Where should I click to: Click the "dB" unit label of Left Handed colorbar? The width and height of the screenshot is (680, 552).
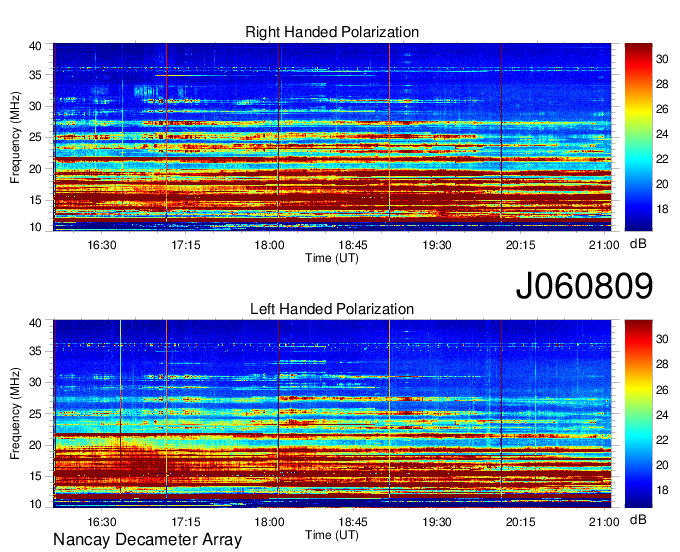point(638,519)
